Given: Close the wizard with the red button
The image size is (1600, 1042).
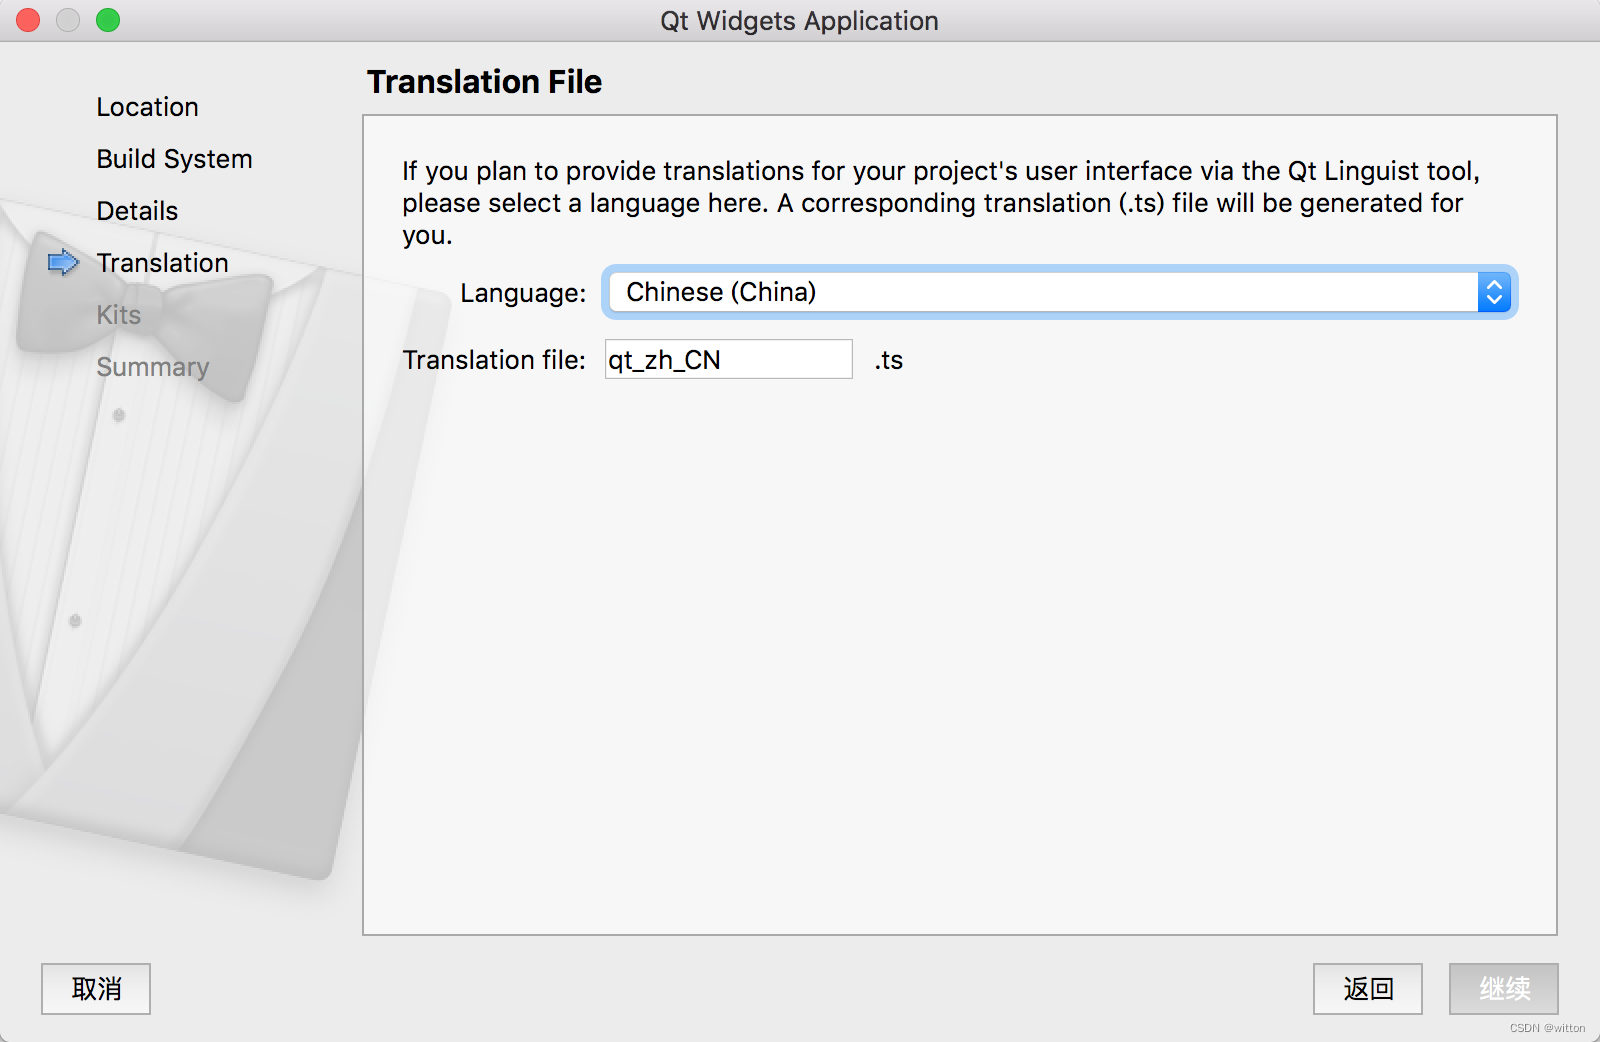Looking at the screenshot, I should (x=28, y=20).
